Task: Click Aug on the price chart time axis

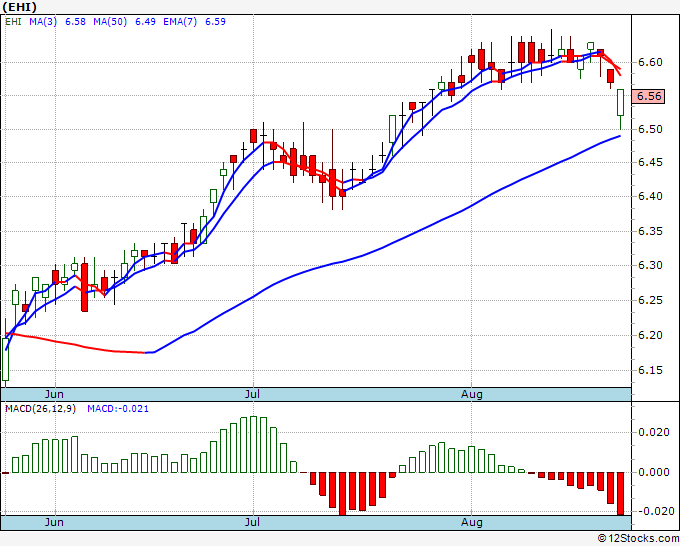Action: point(471,394)
